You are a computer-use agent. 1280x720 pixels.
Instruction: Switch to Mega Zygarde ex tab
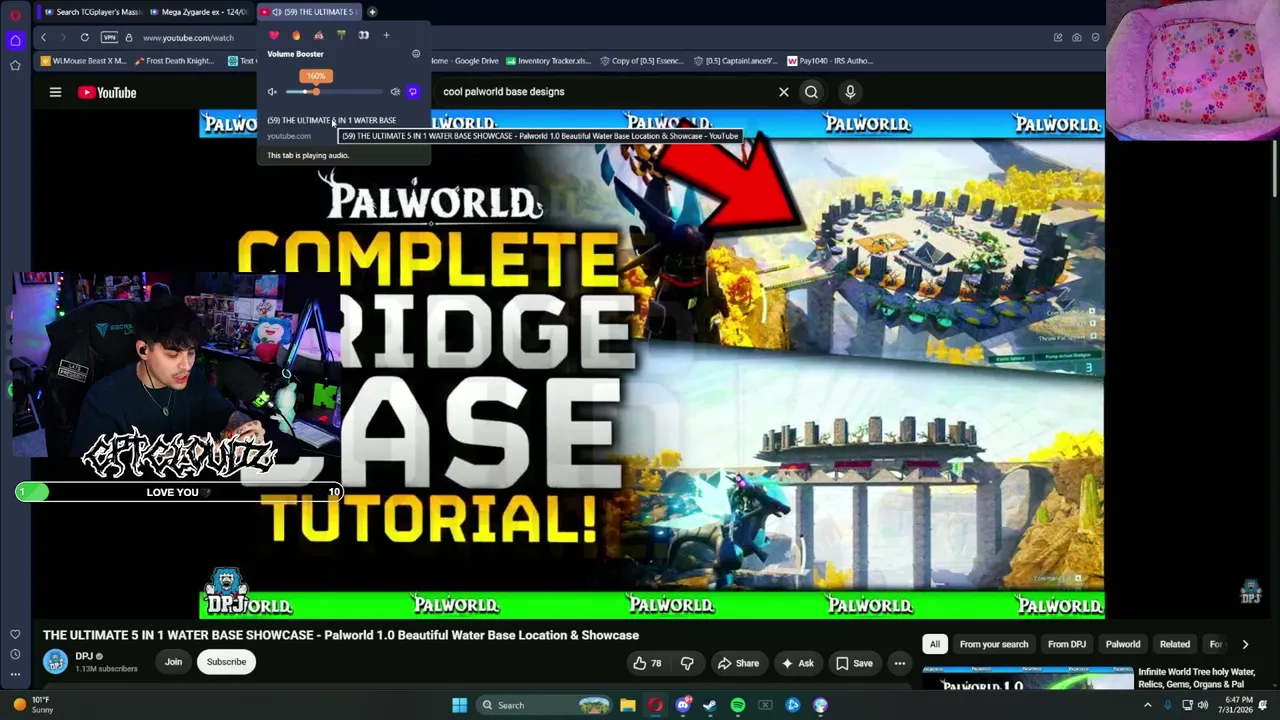click(198, 12)
